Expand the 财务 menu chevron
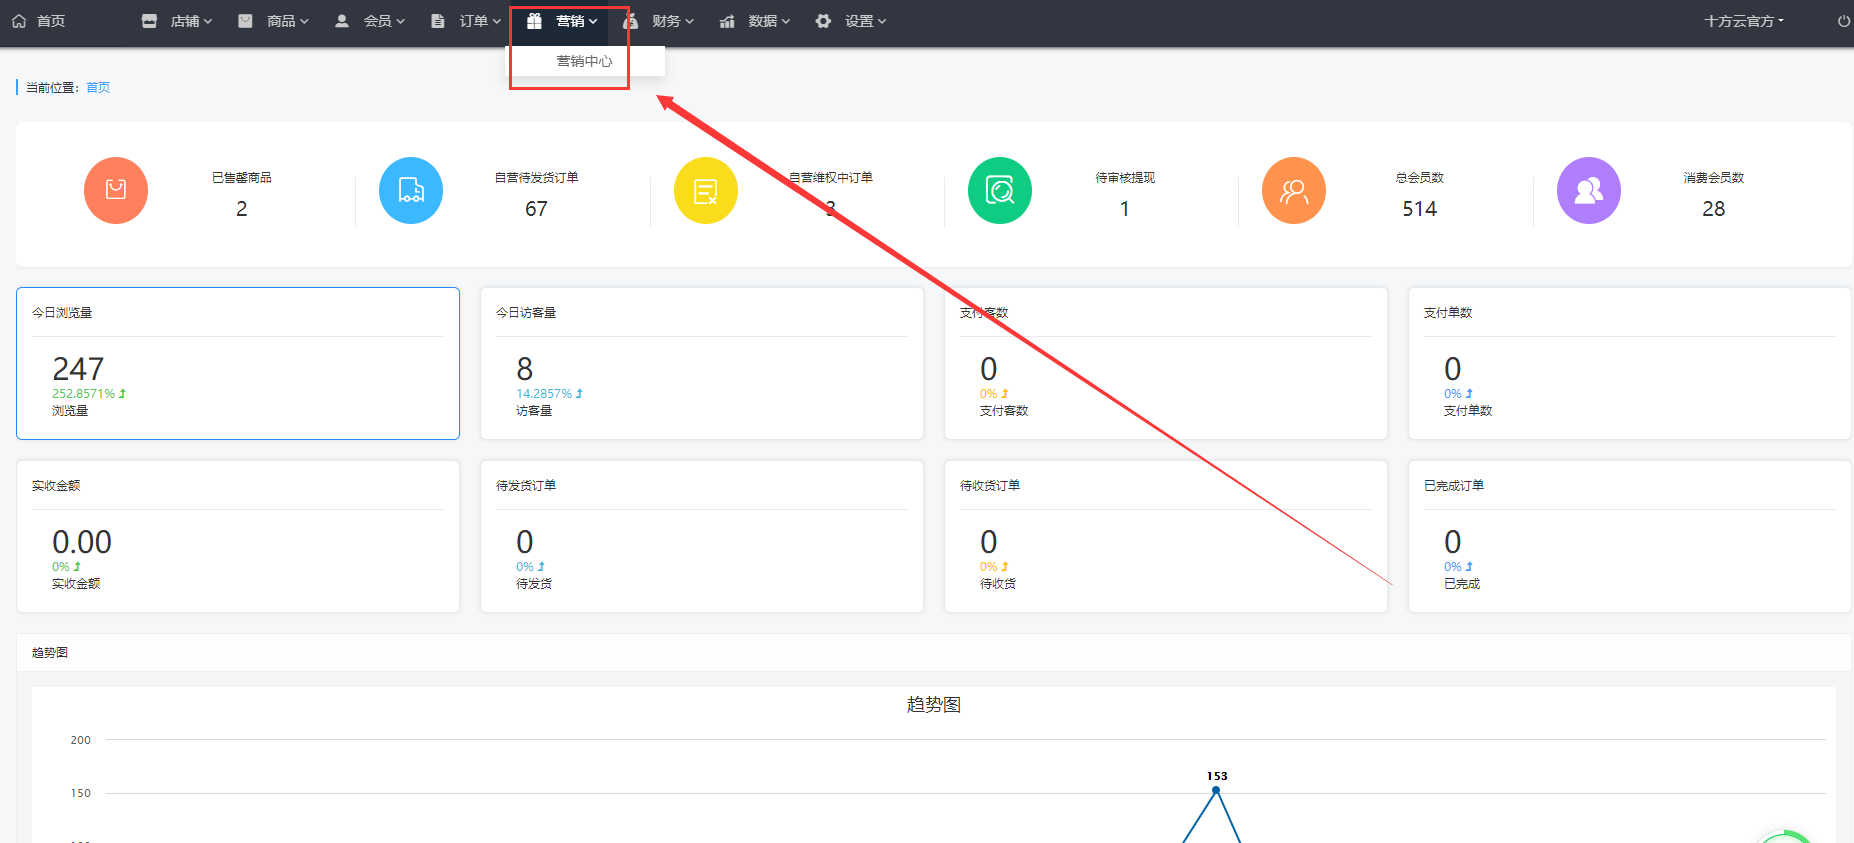This screenshot has height=843, width=1854. click(x=689, y=21)
